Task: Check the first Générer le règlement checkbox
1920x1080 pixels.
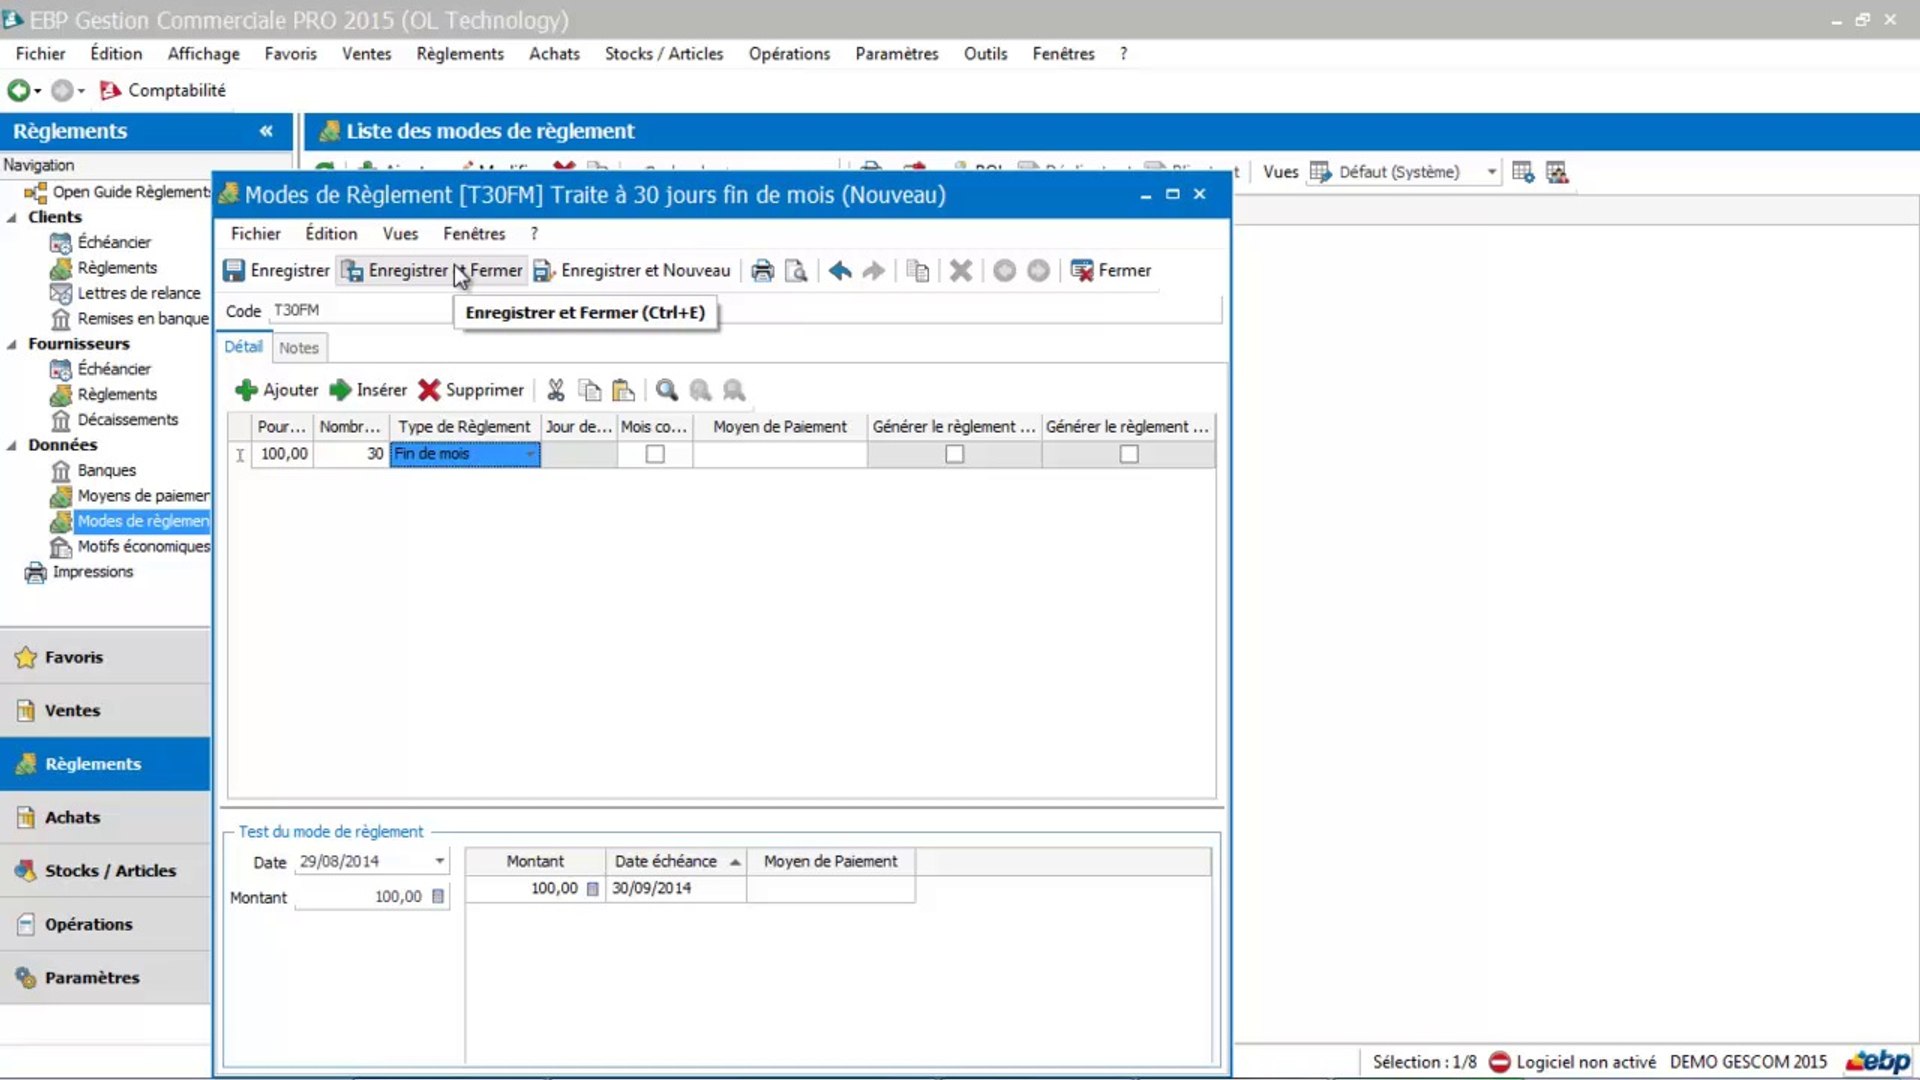Action: (954, 454)
